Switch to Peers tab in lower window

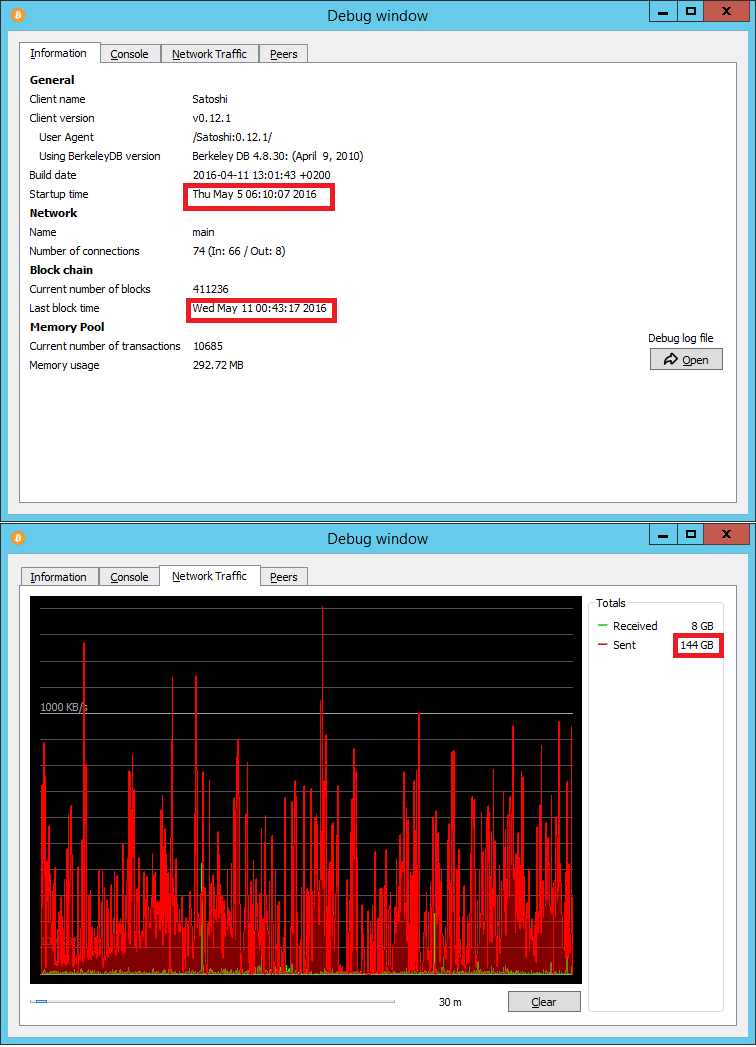click(x=284, y=577)
